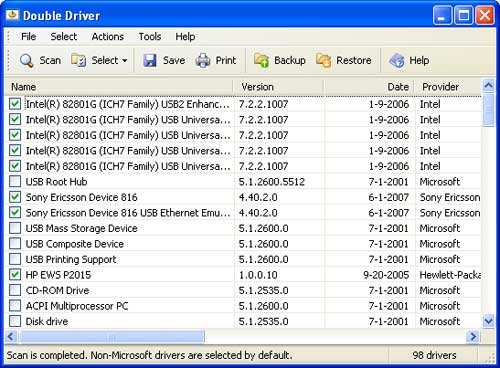Select the CD-ROM Drive row name

[x=57, y=290]
